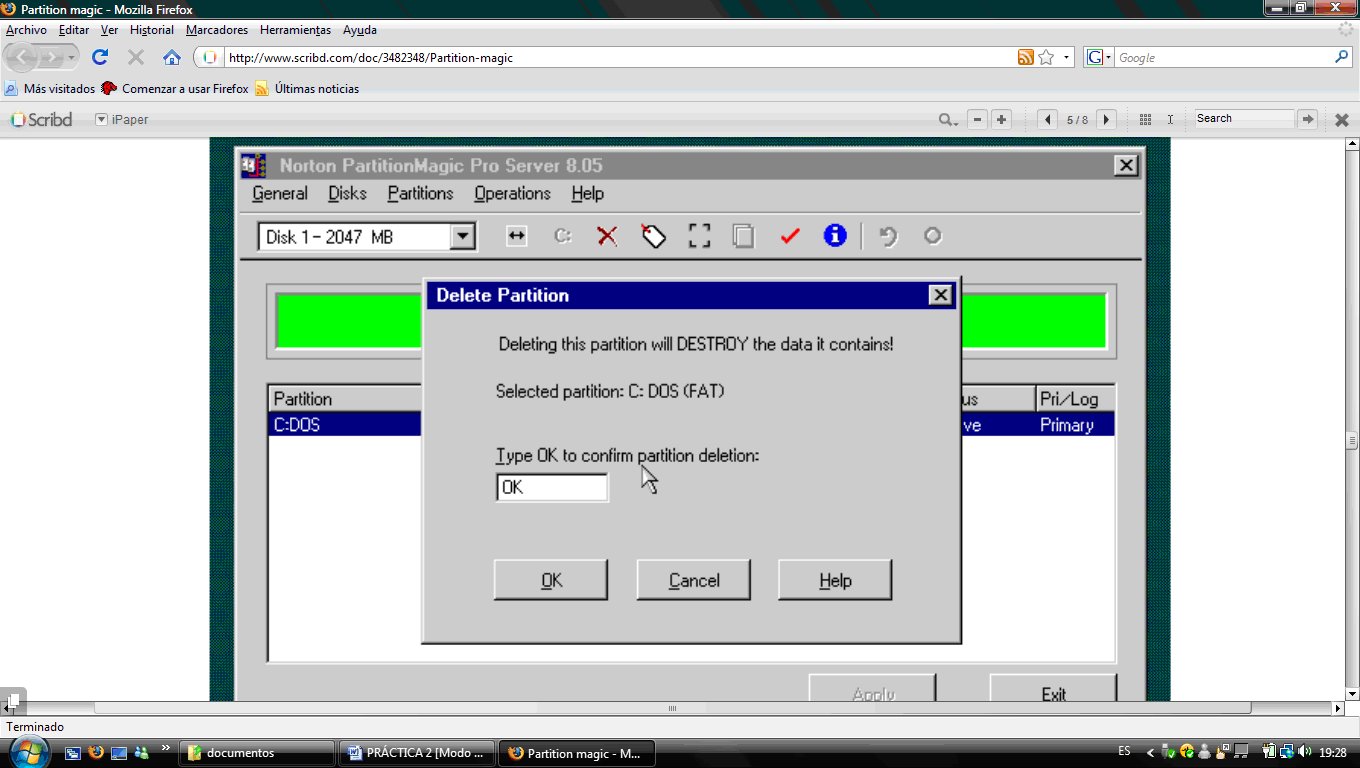
Task: Click the Scribd text select cursor icon
Action: point(1171,120)
